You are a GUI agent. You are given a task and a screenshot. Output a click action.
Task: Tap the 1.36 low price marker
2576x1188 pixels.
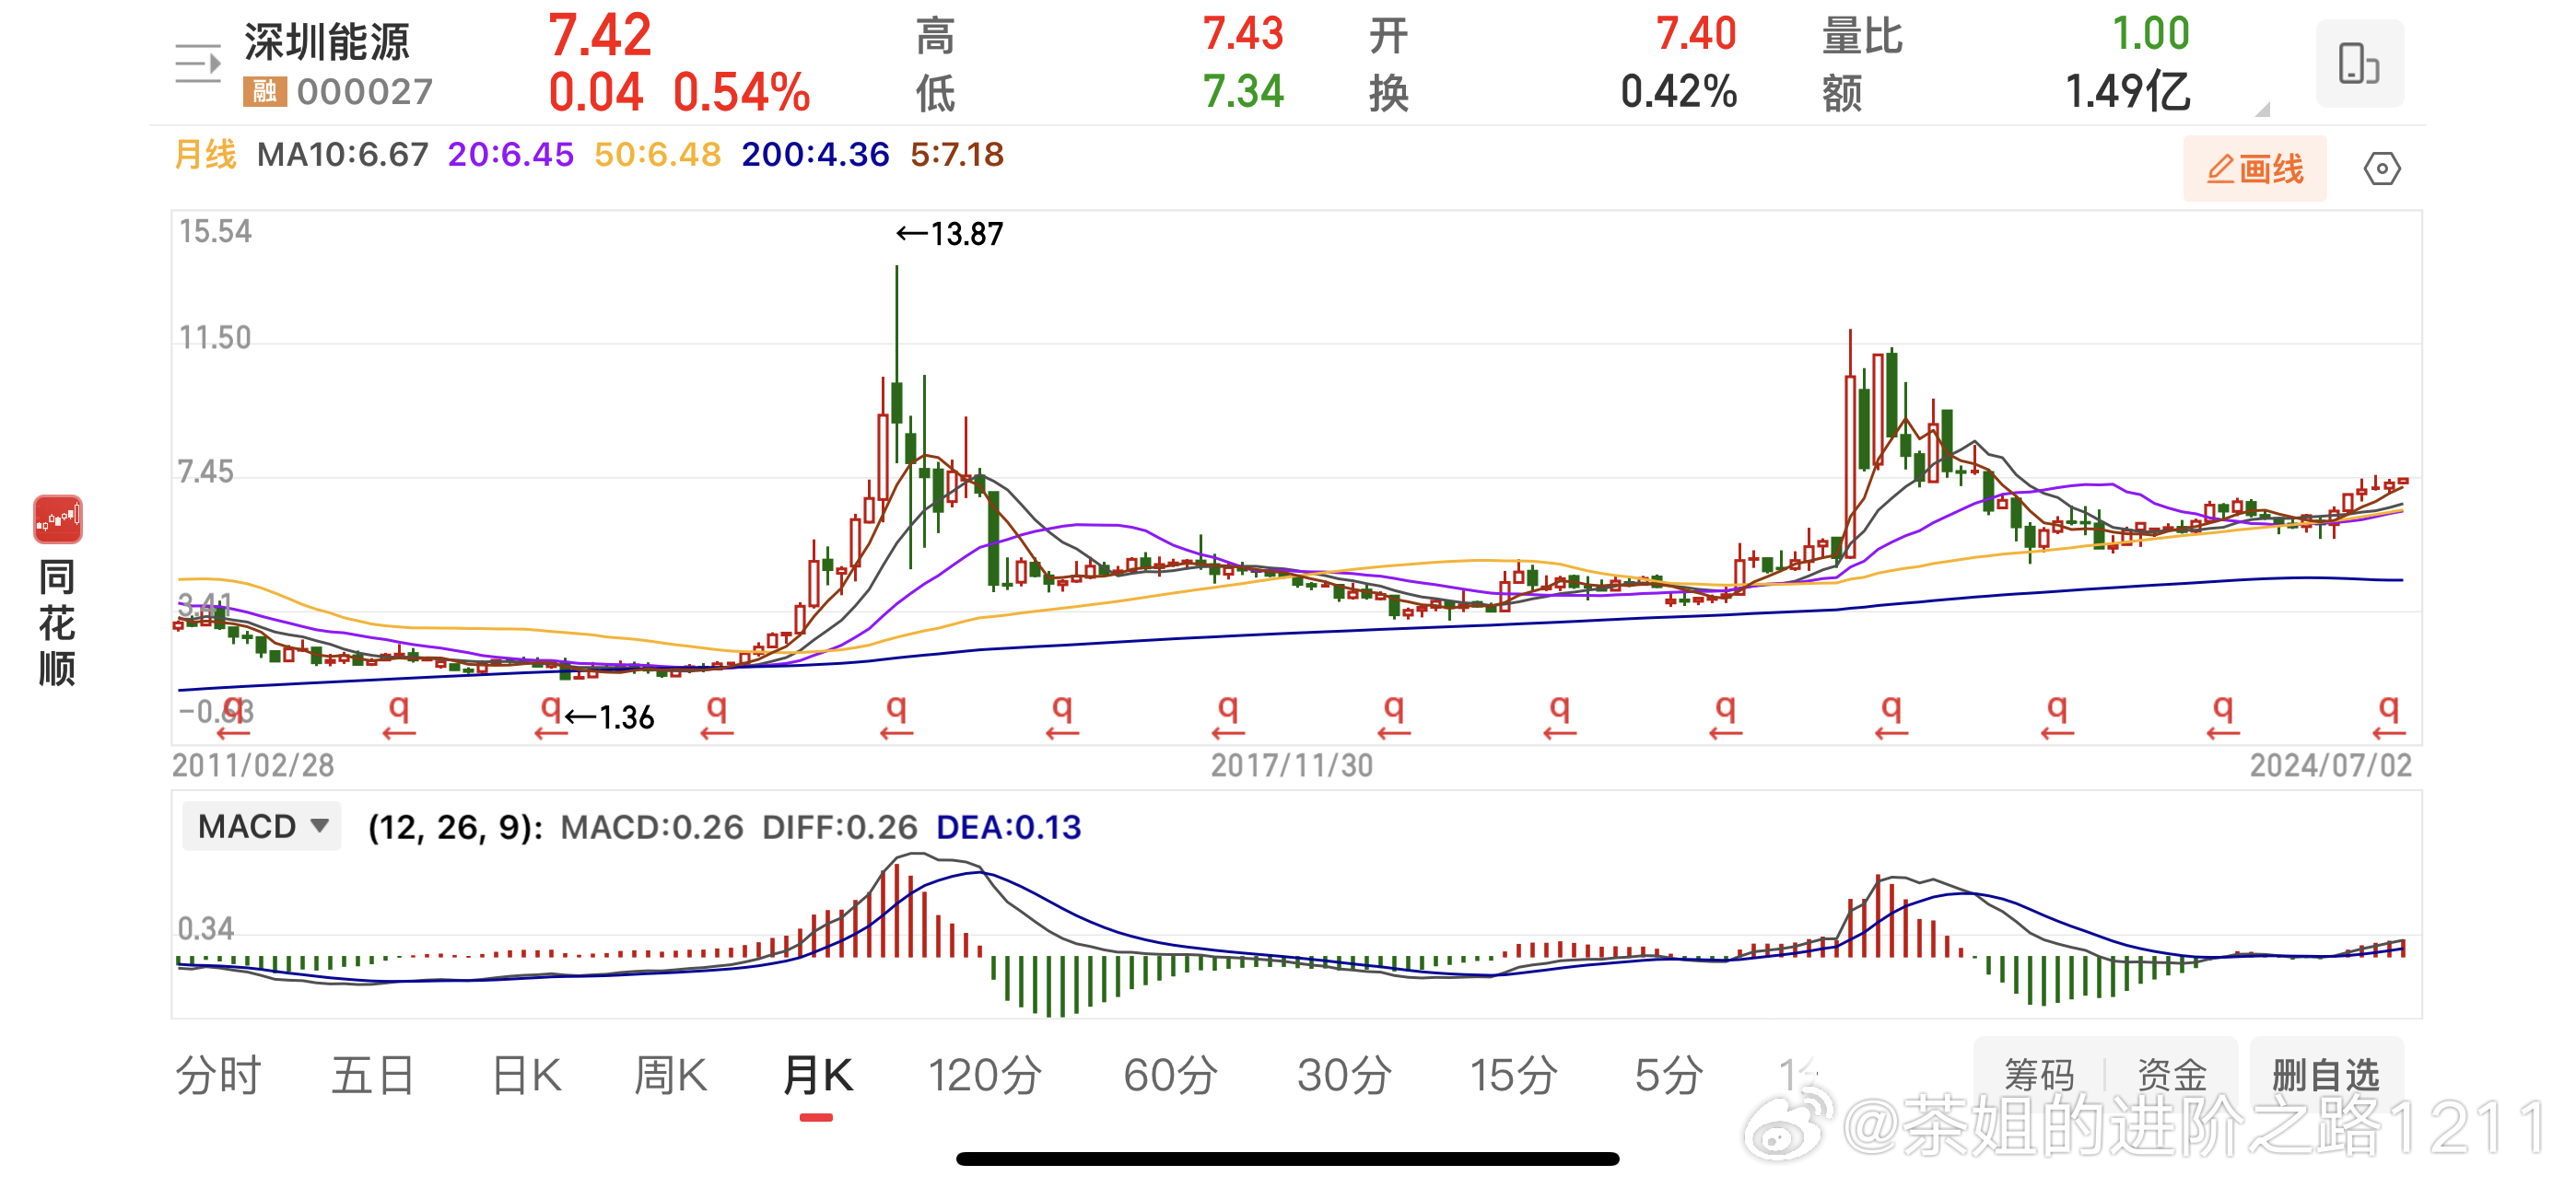tap(609, 717)
